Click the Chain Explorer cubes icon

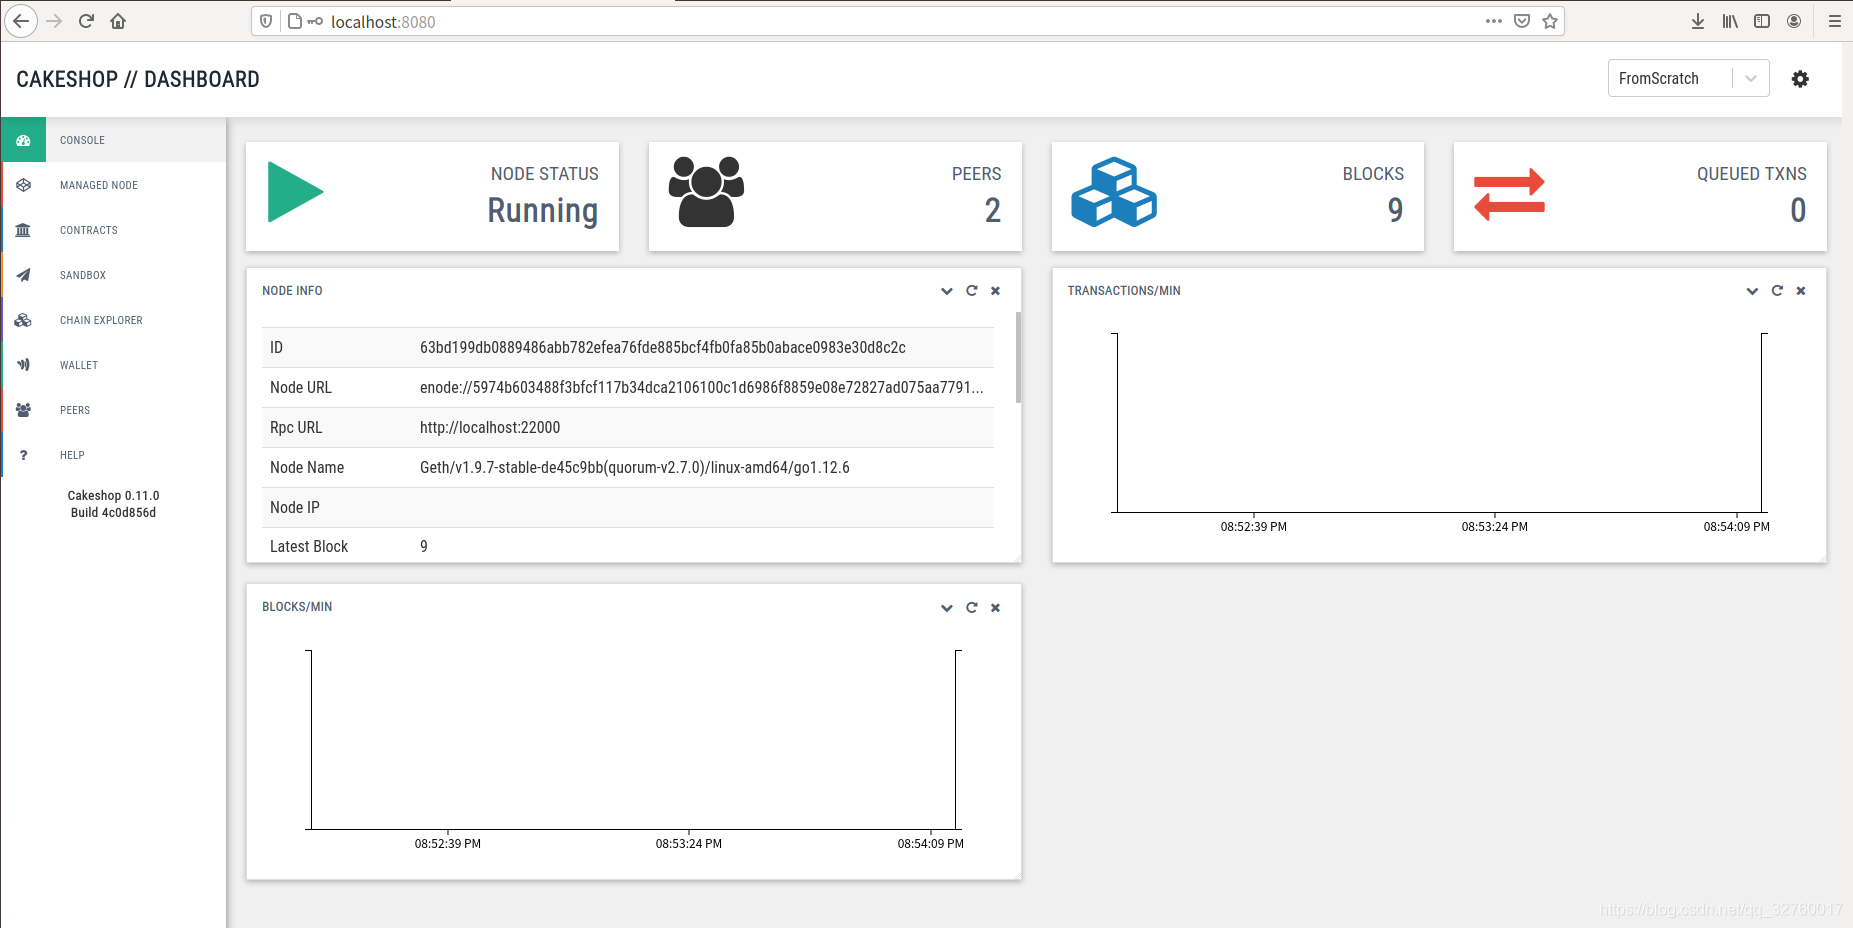point(23,320)
